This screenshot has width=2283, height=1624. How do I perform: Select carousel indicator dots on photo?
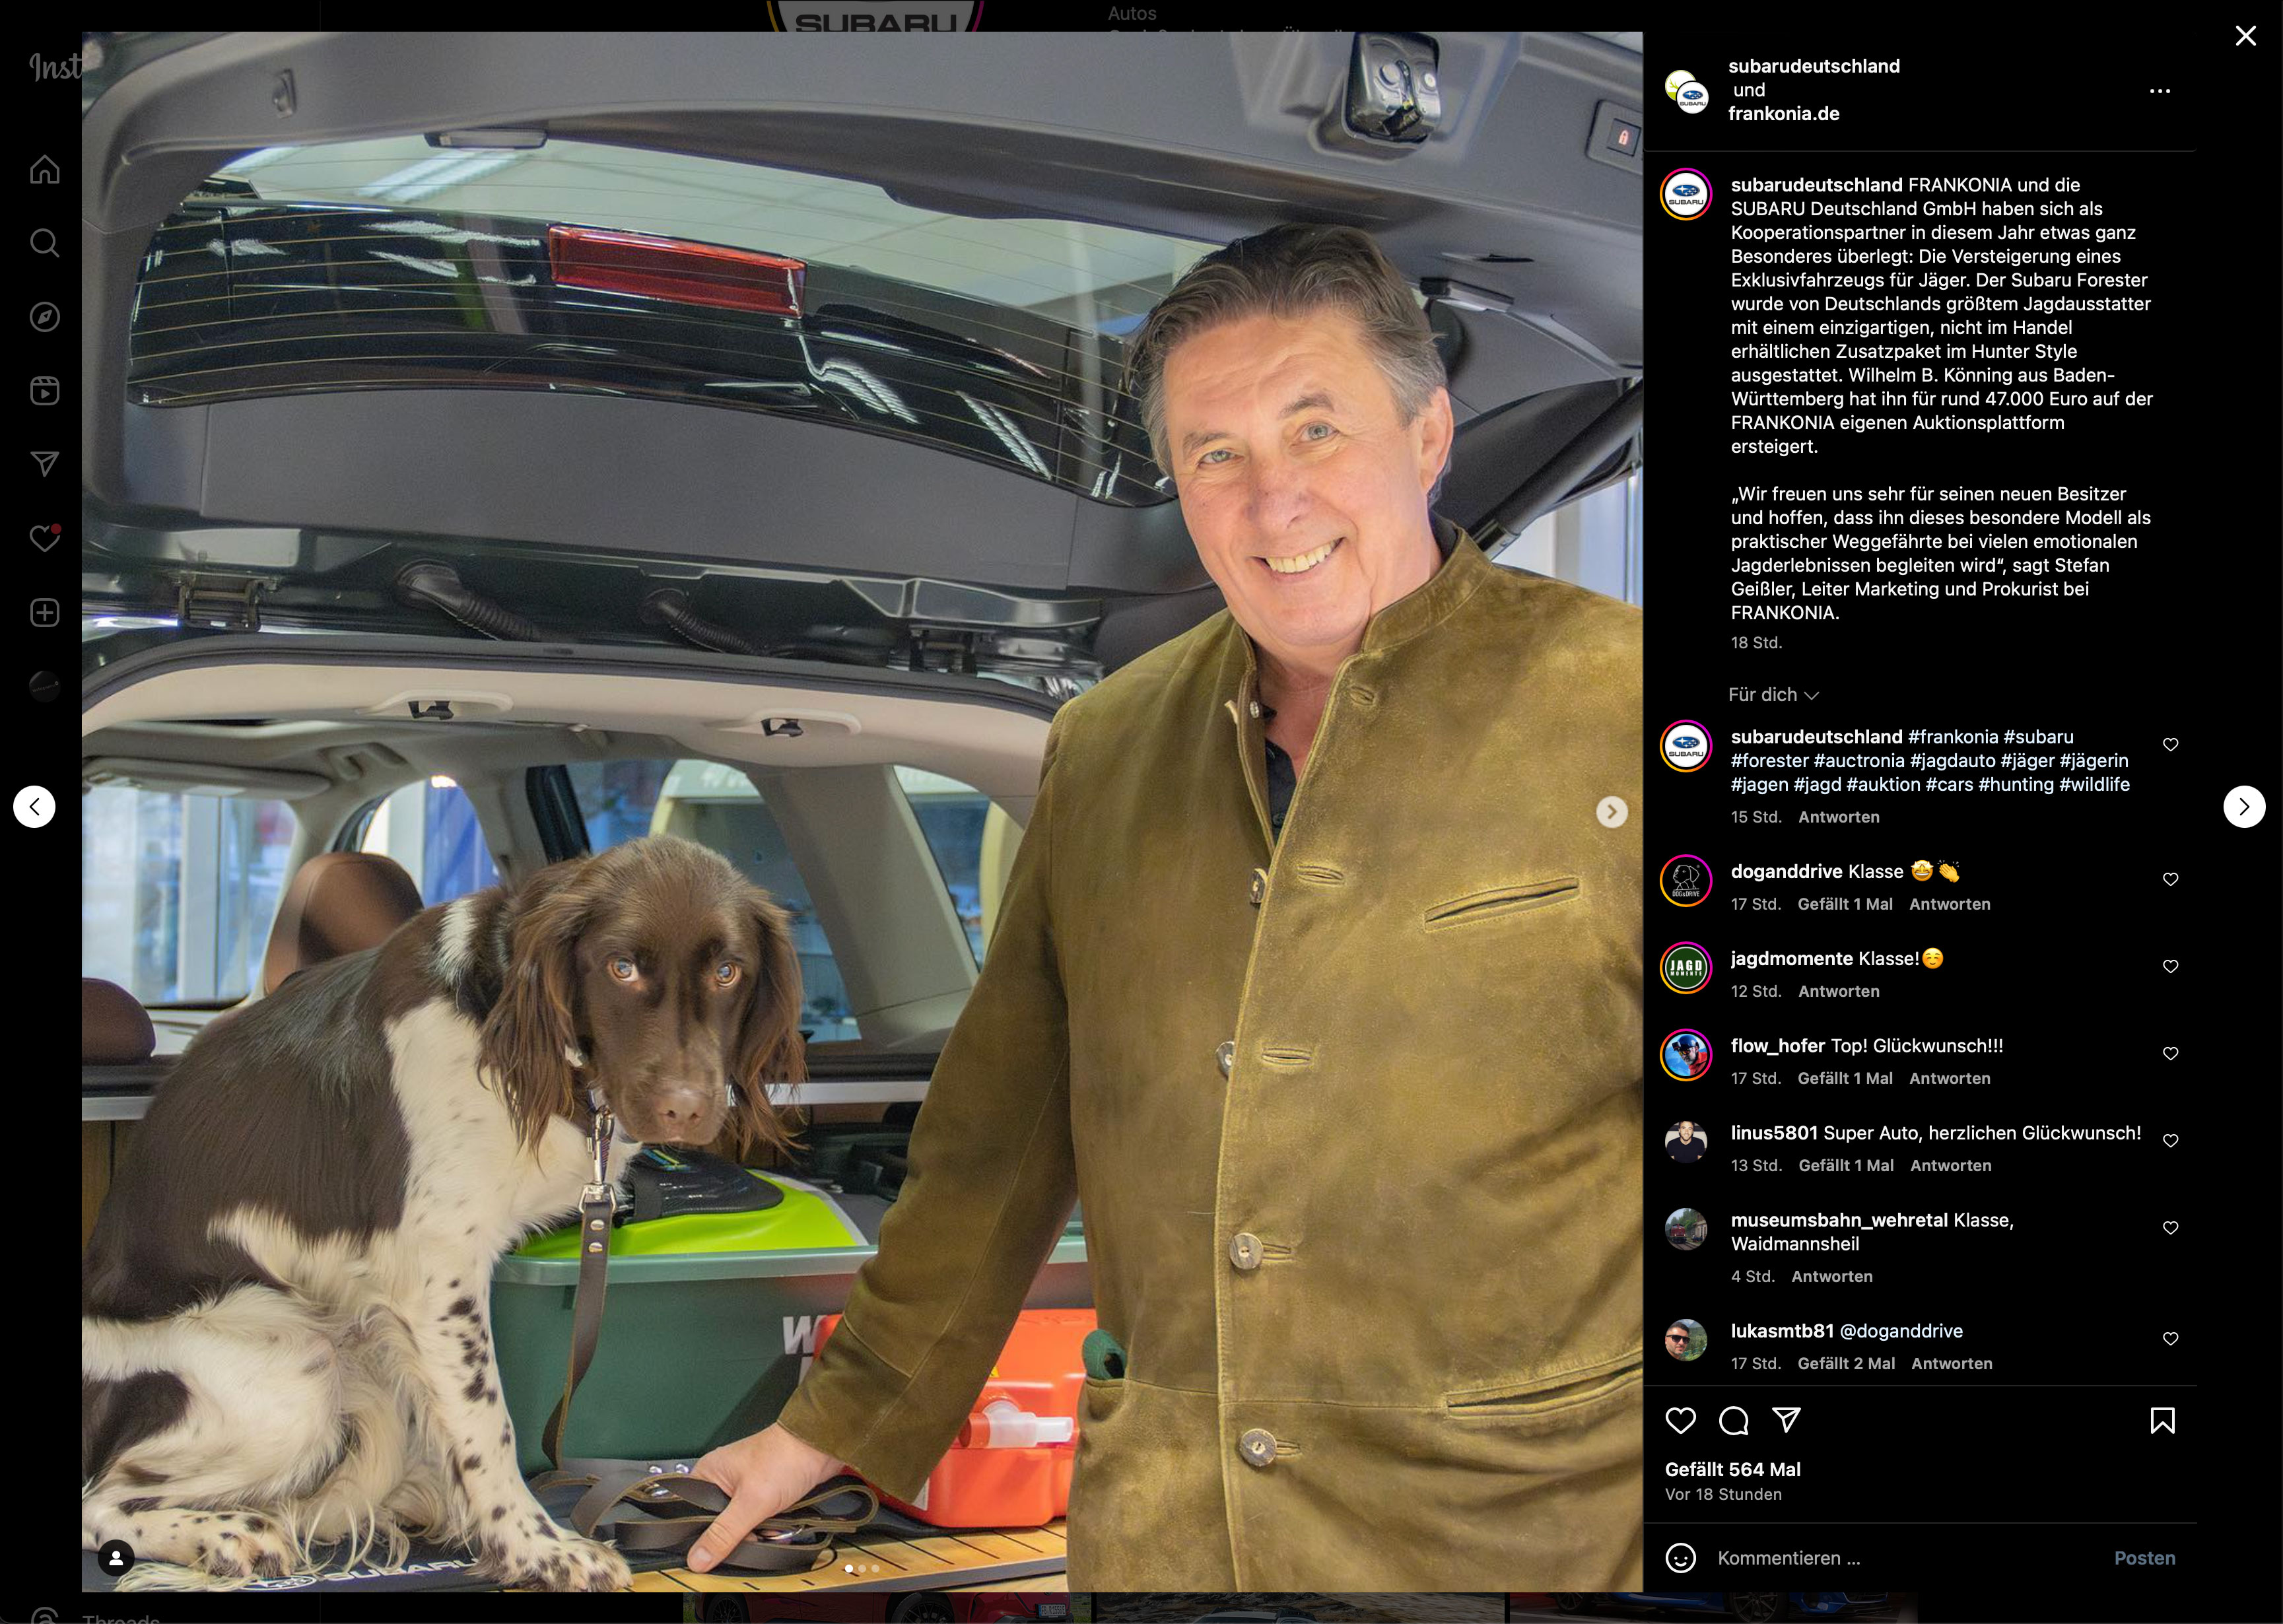tap(862, 1568)
